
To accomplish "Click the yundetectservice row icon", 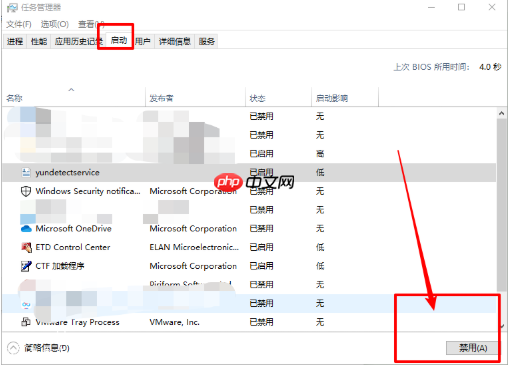I will (26, 172).
